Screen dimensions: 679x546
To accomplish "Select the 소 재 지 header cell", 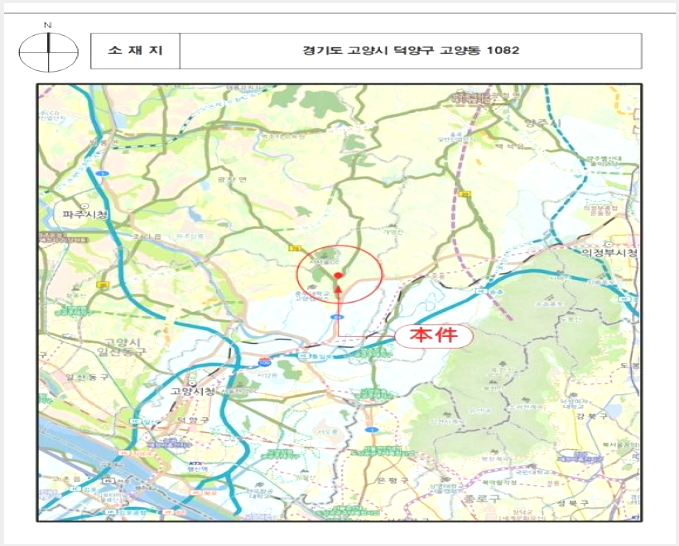I will coord(135,51).
